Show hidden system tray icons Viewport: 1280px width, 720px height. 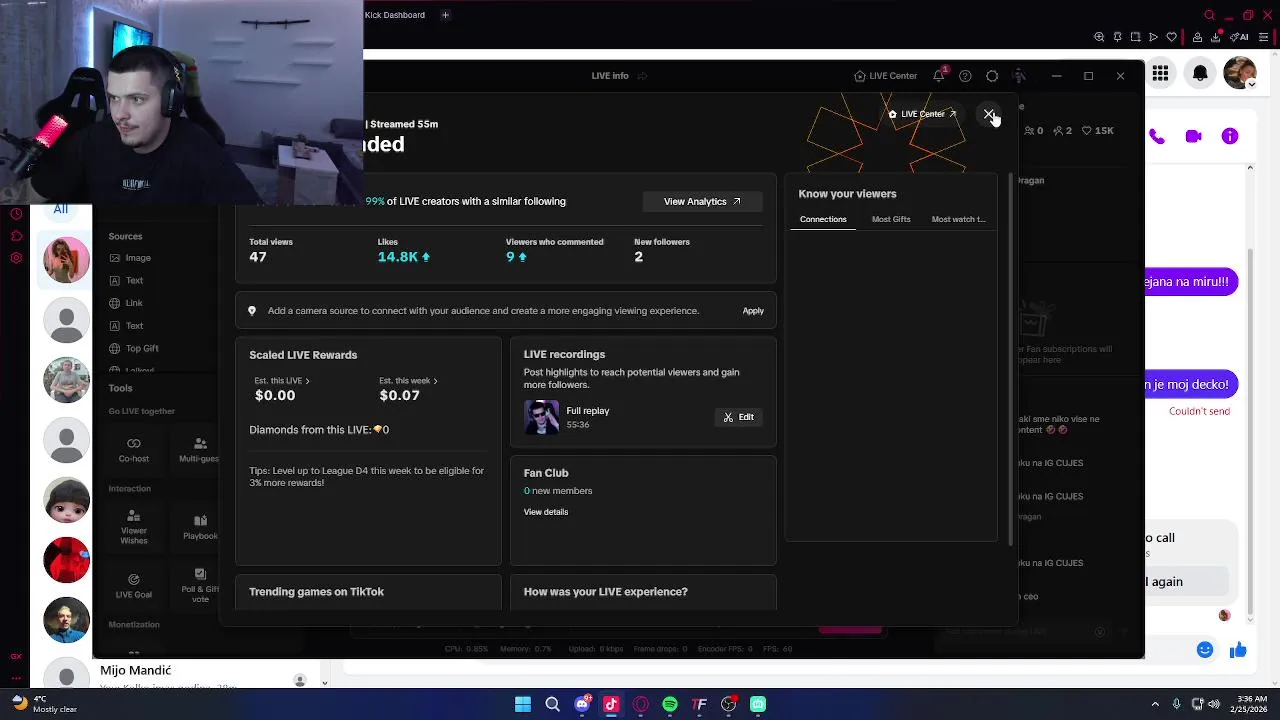pyautogui.click(x=1155, y=704)
